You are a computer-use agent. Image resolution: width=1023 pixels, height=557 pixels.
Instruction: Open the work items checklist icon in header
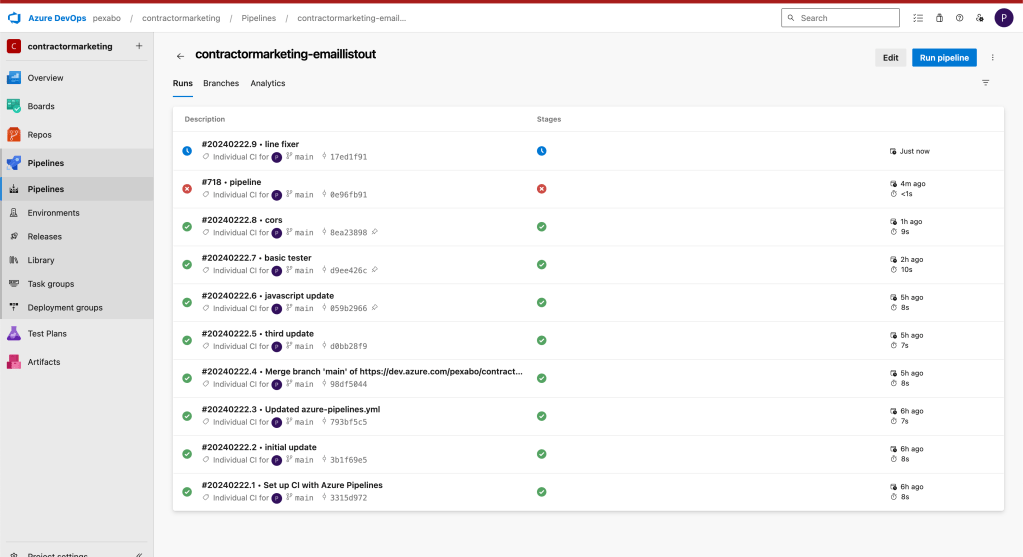918,18
